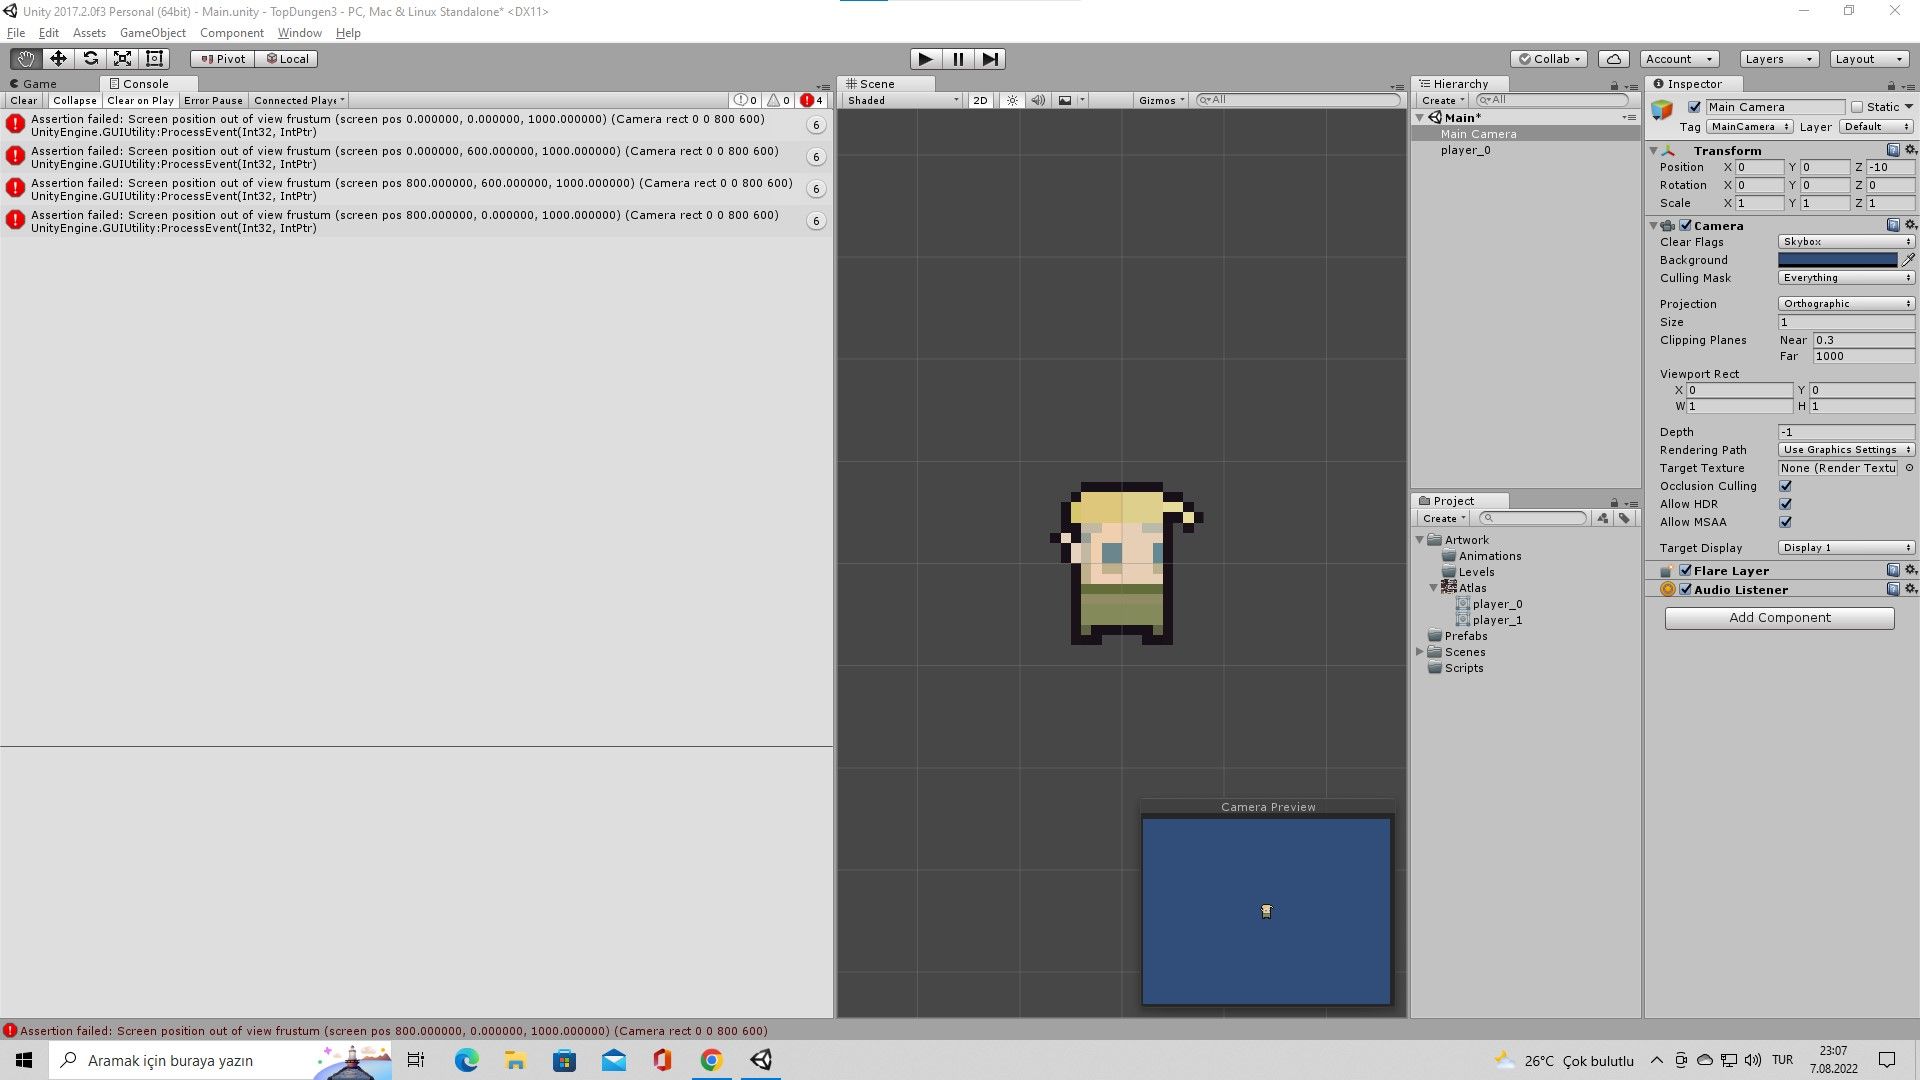Select the Scale tool

(122, 59)
